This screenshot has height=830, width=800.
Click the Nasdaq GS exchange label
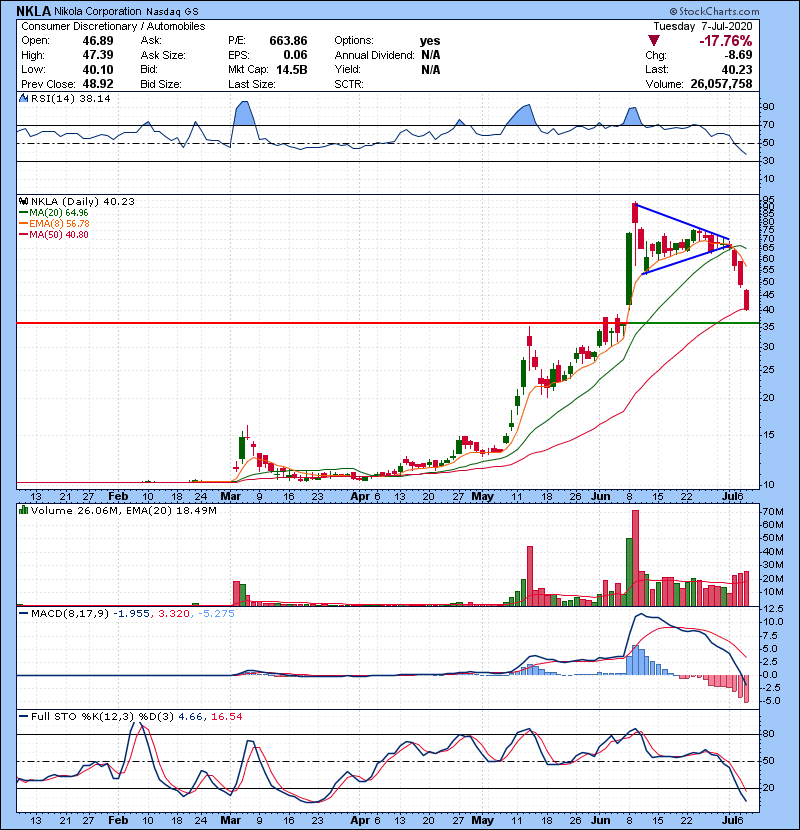[172, 12]
